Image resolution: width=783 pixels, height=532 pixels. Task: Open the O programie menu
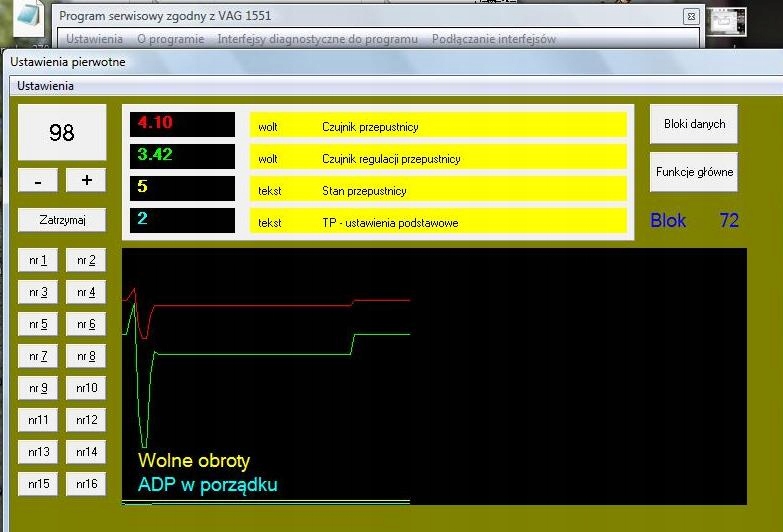[170, 39]
